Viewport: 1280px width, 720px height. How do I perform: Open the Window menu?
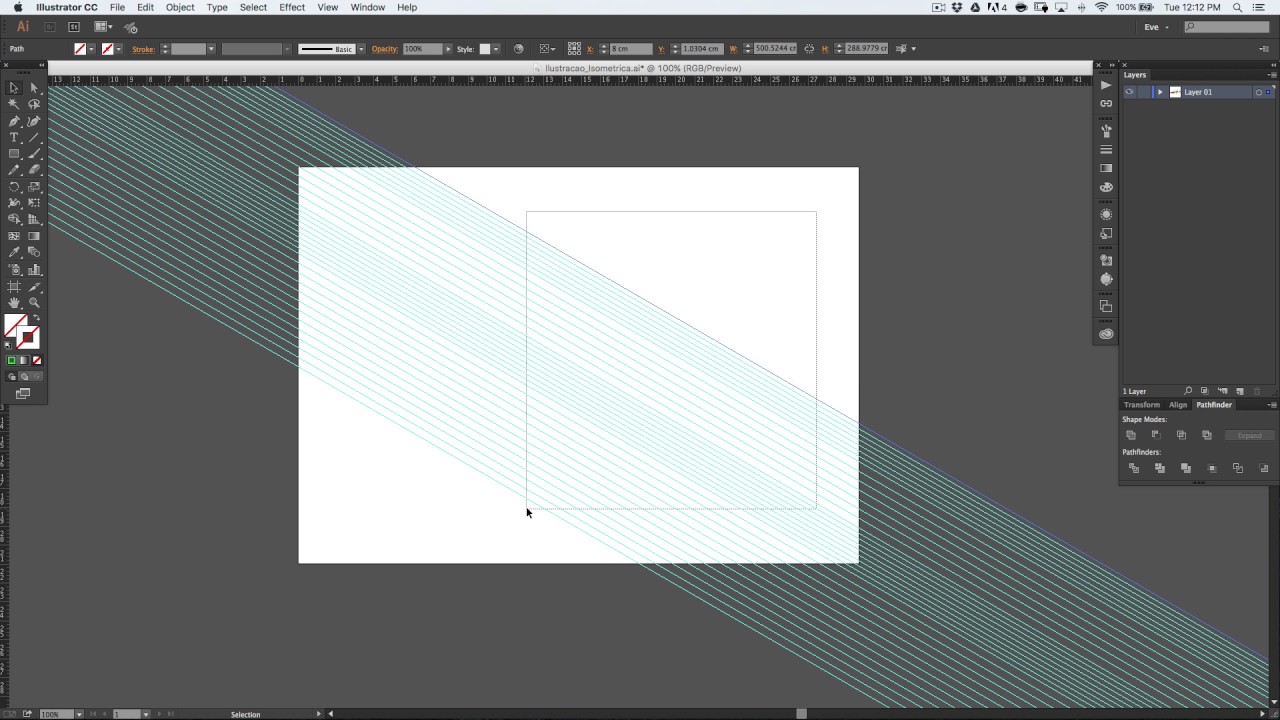(367, 7)
